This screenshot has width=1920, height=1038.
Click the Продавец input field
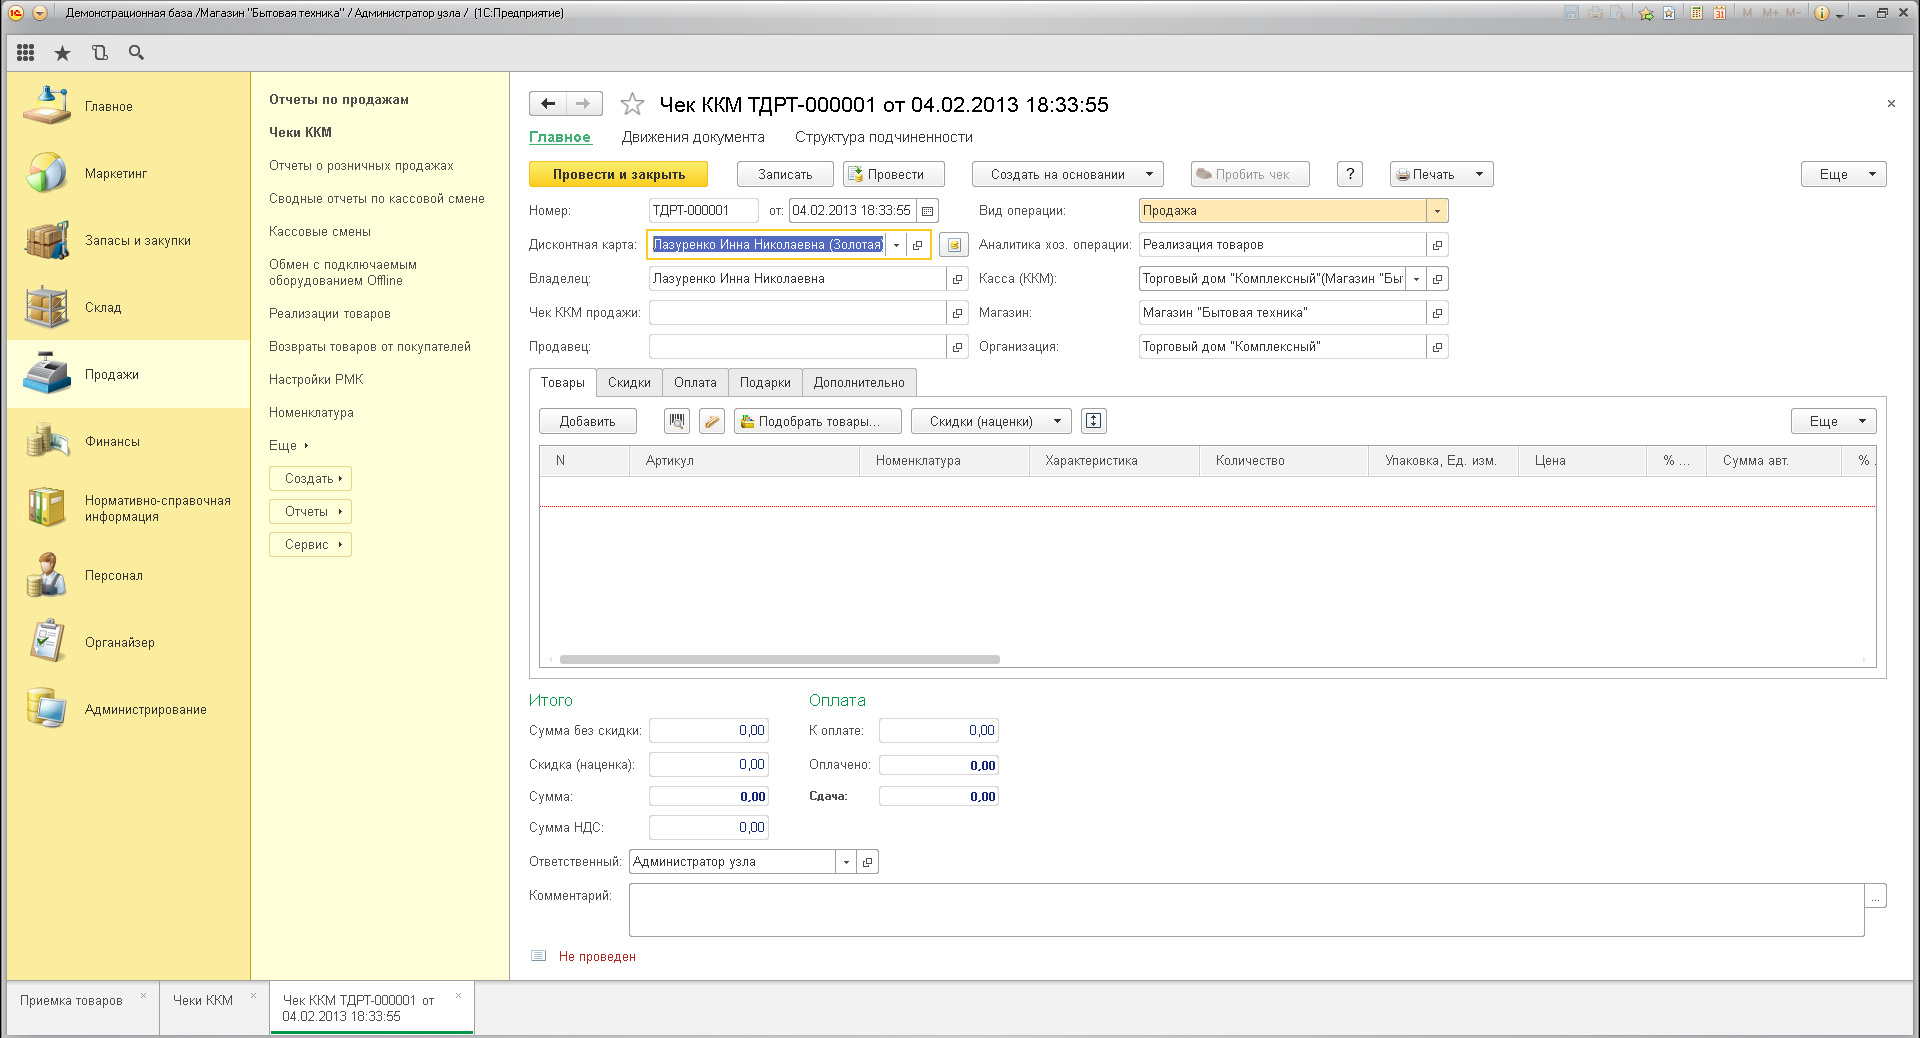pos(797,347)
